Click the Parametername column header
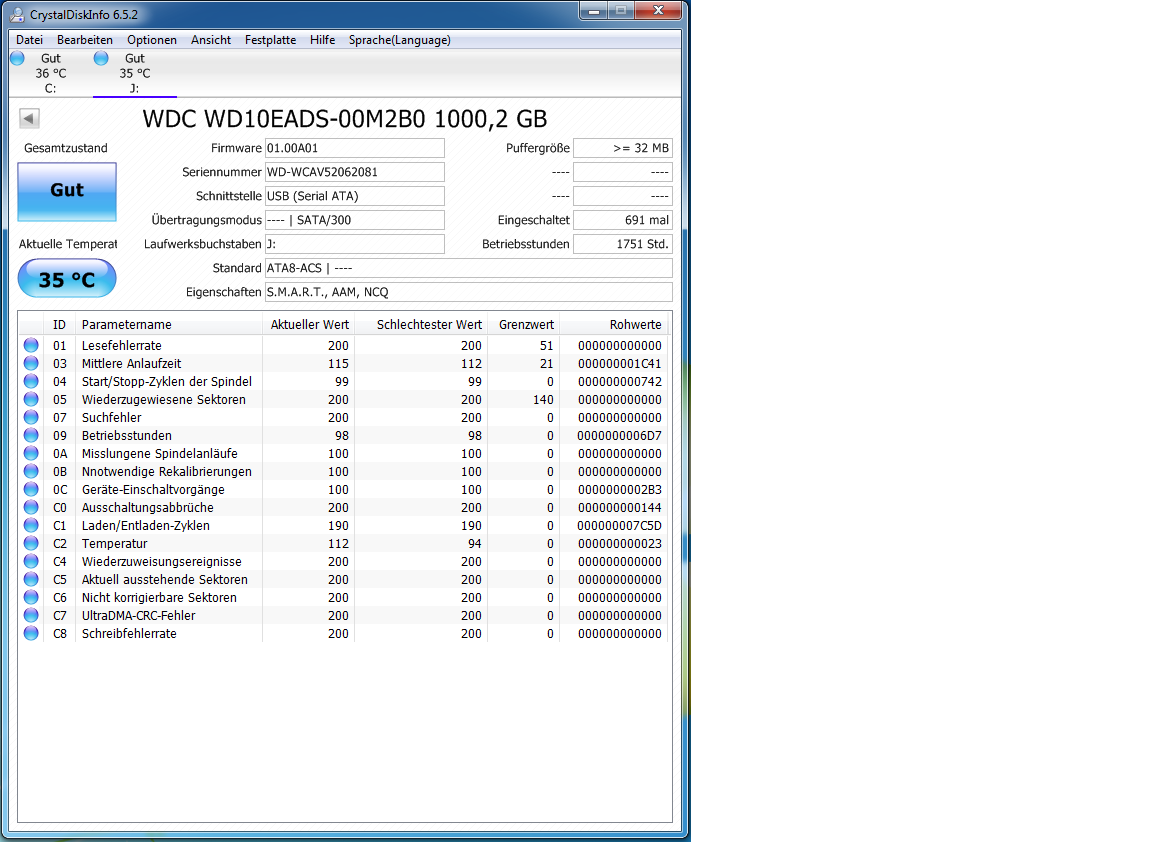Viewport: 1152px width, 842px height. (x=168, y=325)
